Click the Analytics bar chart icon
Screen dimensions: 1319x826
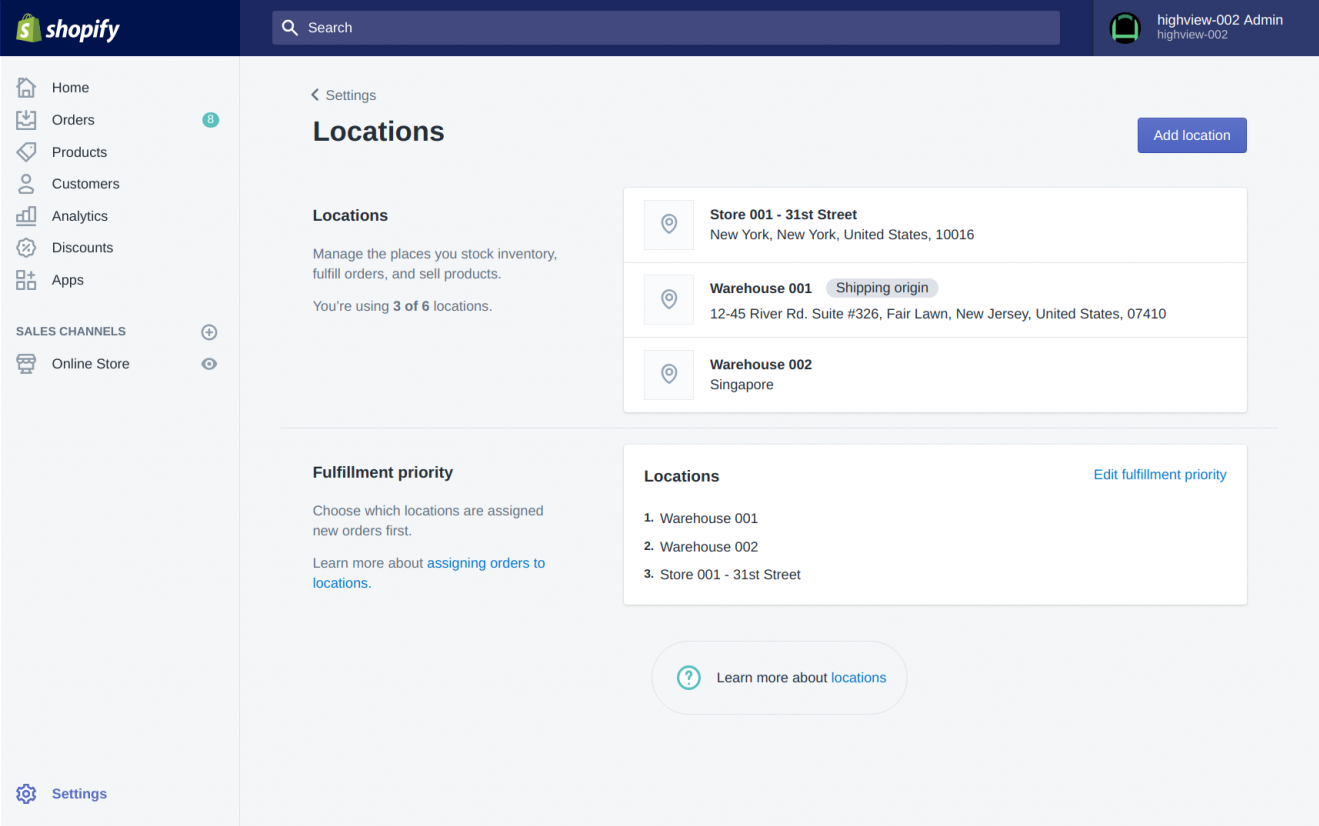click(x=26, y=216)
